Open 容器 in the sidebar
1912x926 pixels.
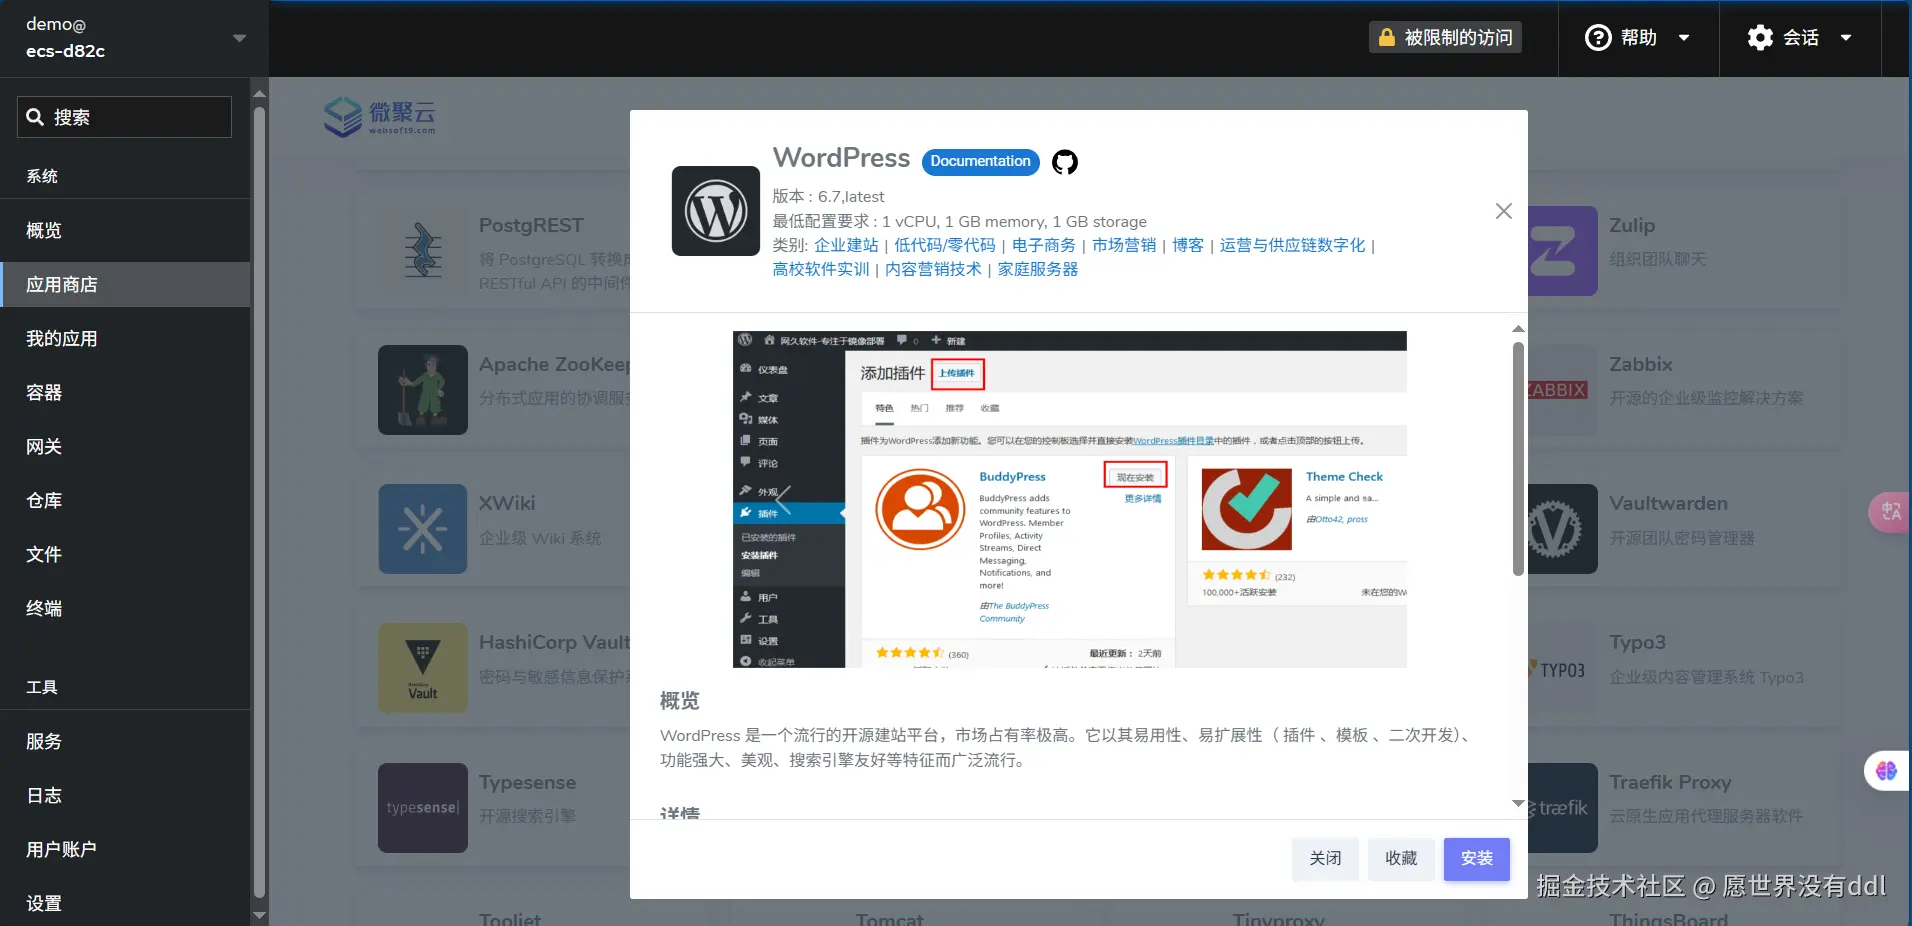pos(125,392)
